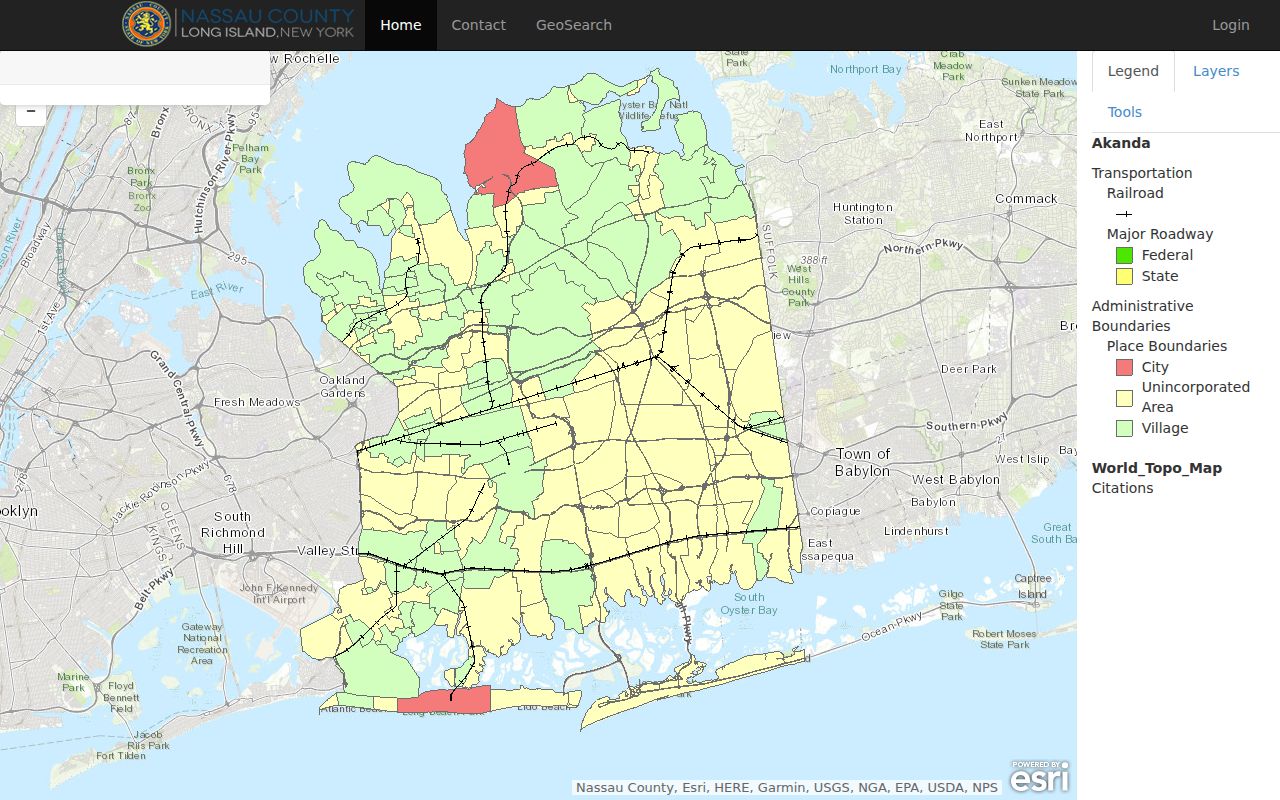Image resolution: width=1280 pixels, height=800 pixels.
Task: Click the South Oyster Bay map label
Action: point(749,604)
